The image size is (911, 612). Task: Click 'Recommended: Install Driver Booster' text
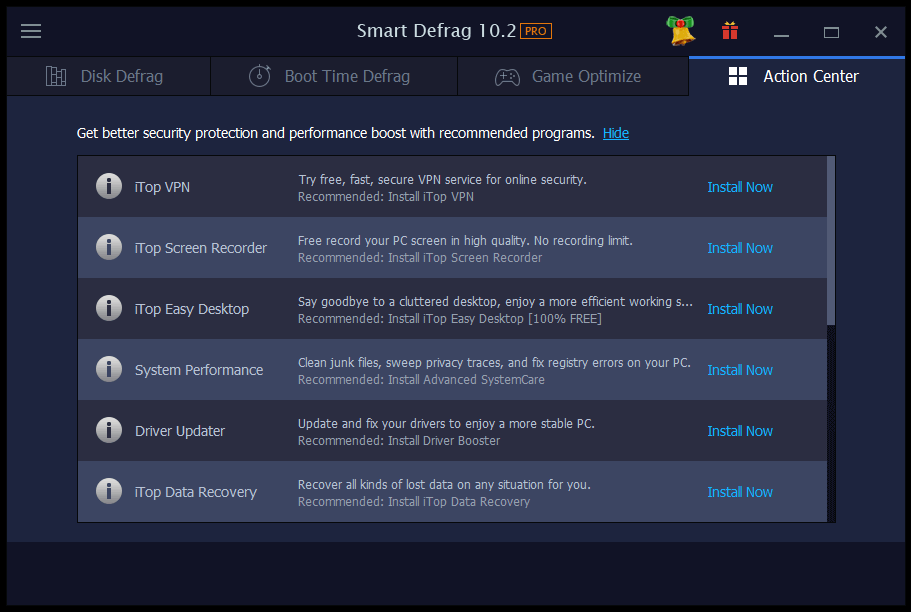pyautogui.click(x=399, y=441)
